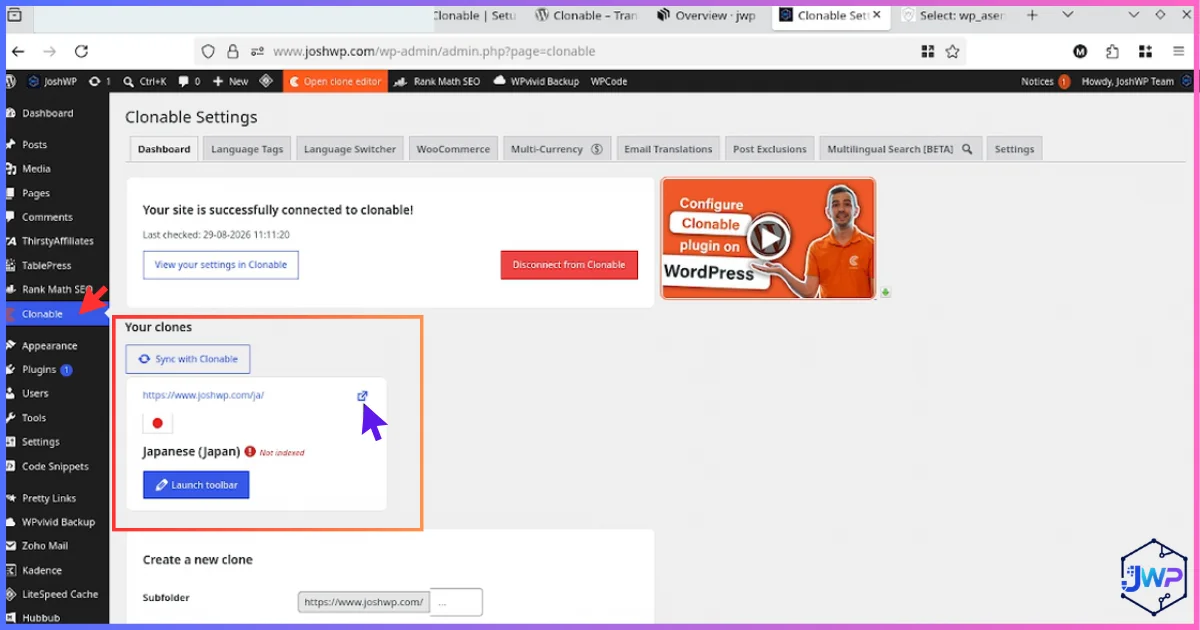Screen dimensions: 1200x630
Task: Expand the list all tabs chevron
Action: tap(1067, 15)
